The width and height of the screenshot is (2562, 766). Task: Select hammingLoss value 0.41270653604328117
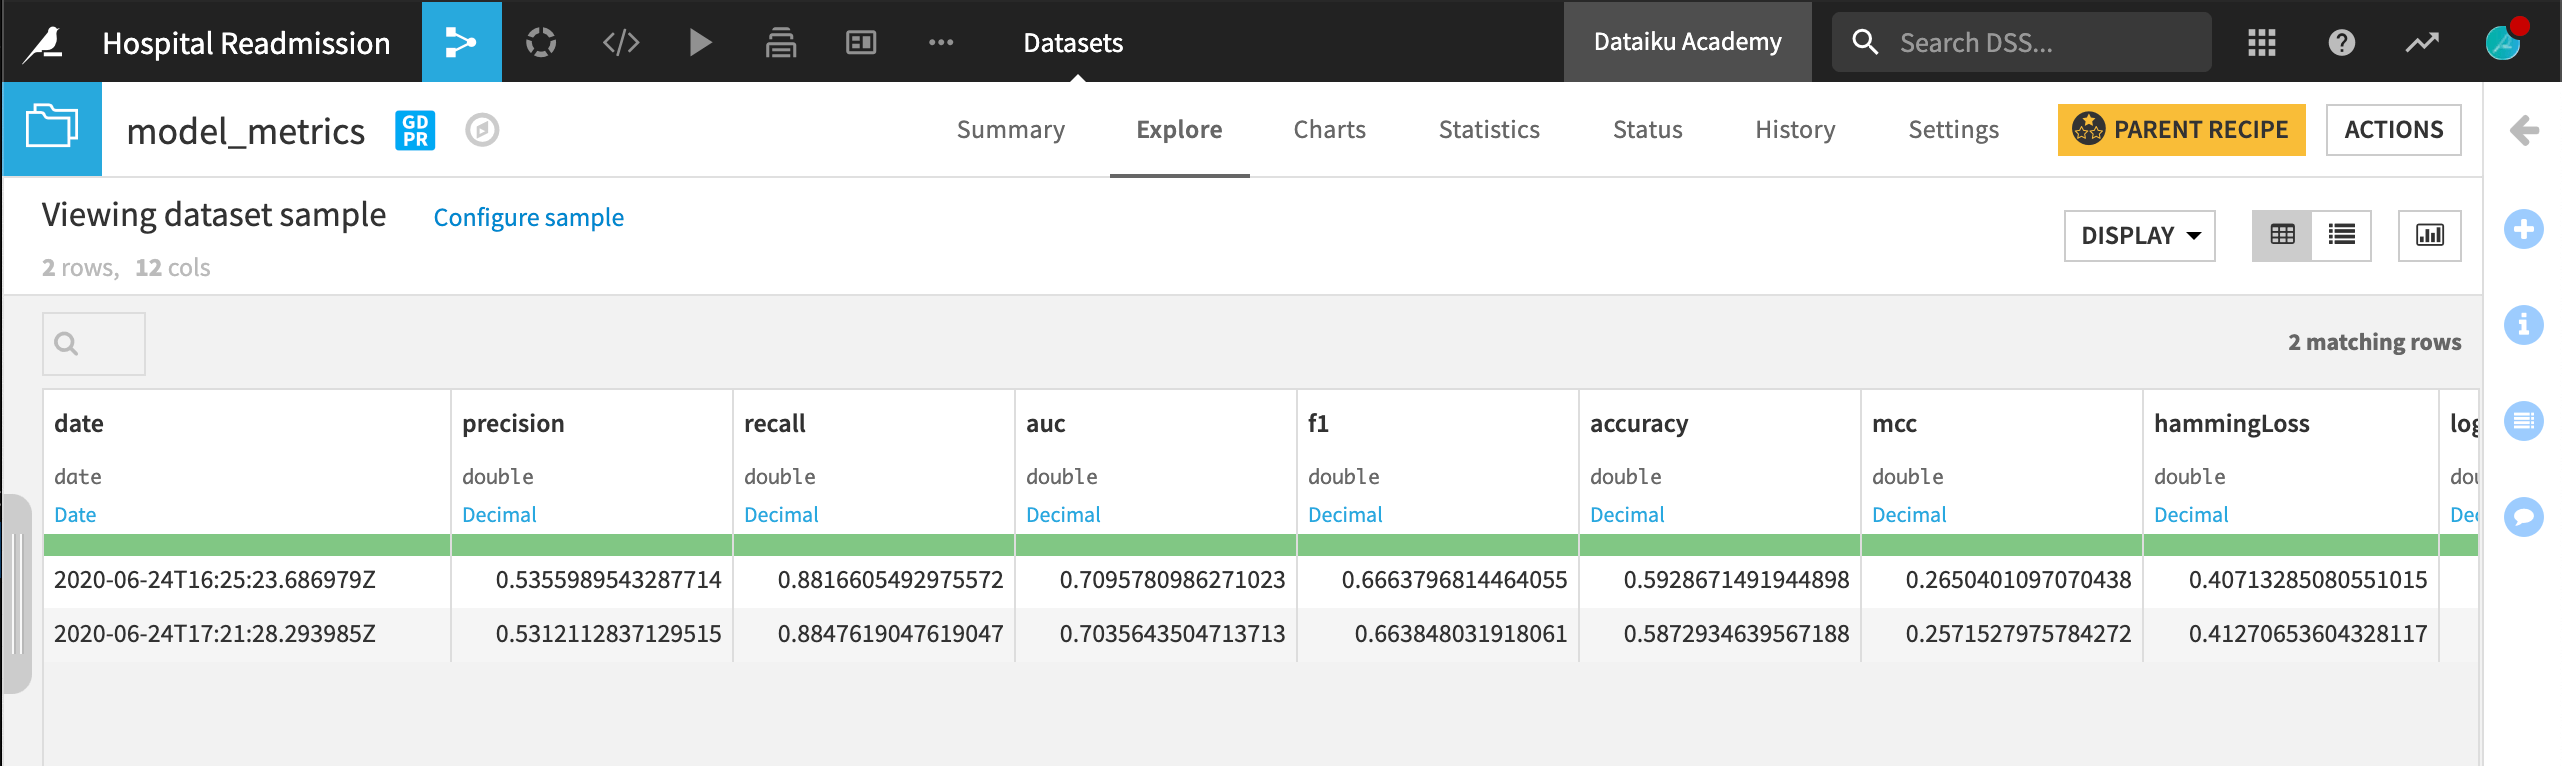tap(2291, 634)
